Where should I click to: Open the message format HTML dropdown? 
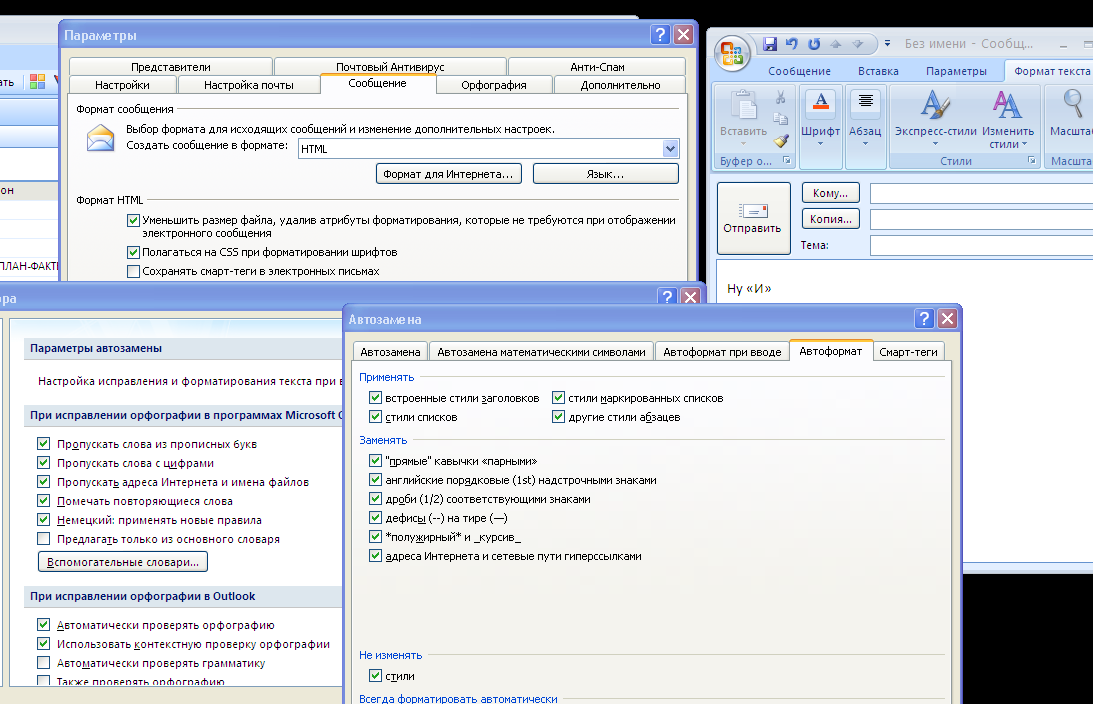click(670, 149)
